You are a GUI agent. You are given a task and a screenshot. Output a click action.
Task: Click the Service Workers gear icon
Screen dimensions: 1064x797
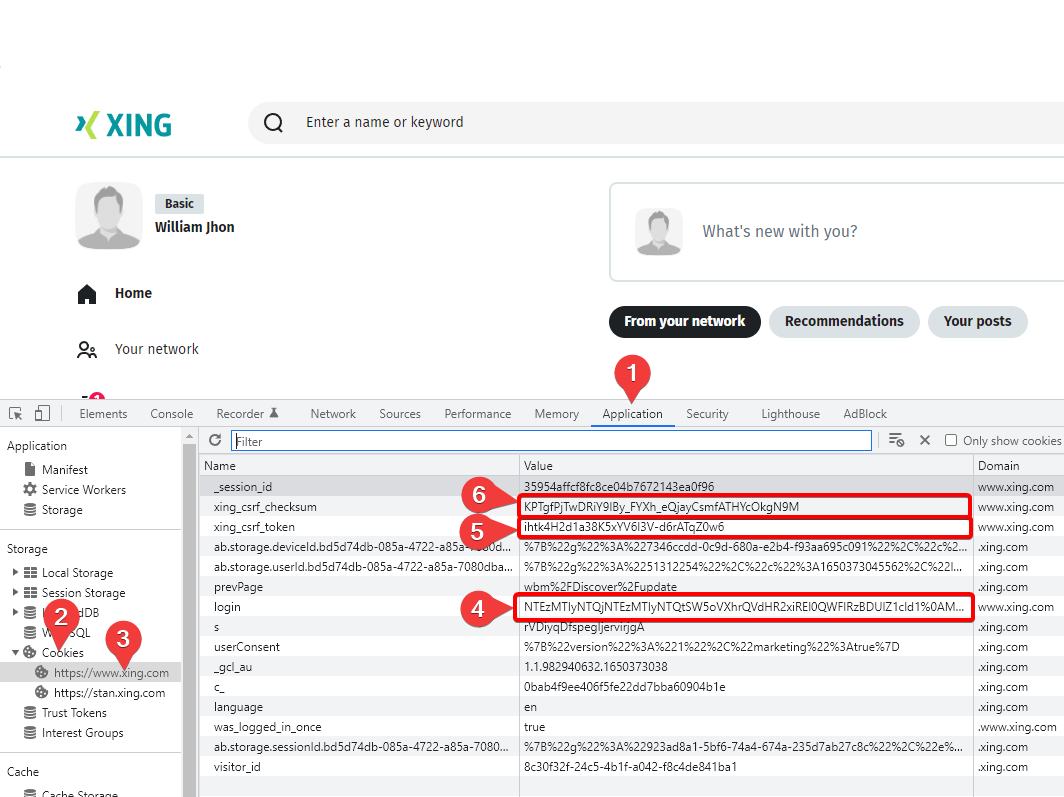pyautogui.click(x=30, y=489)
